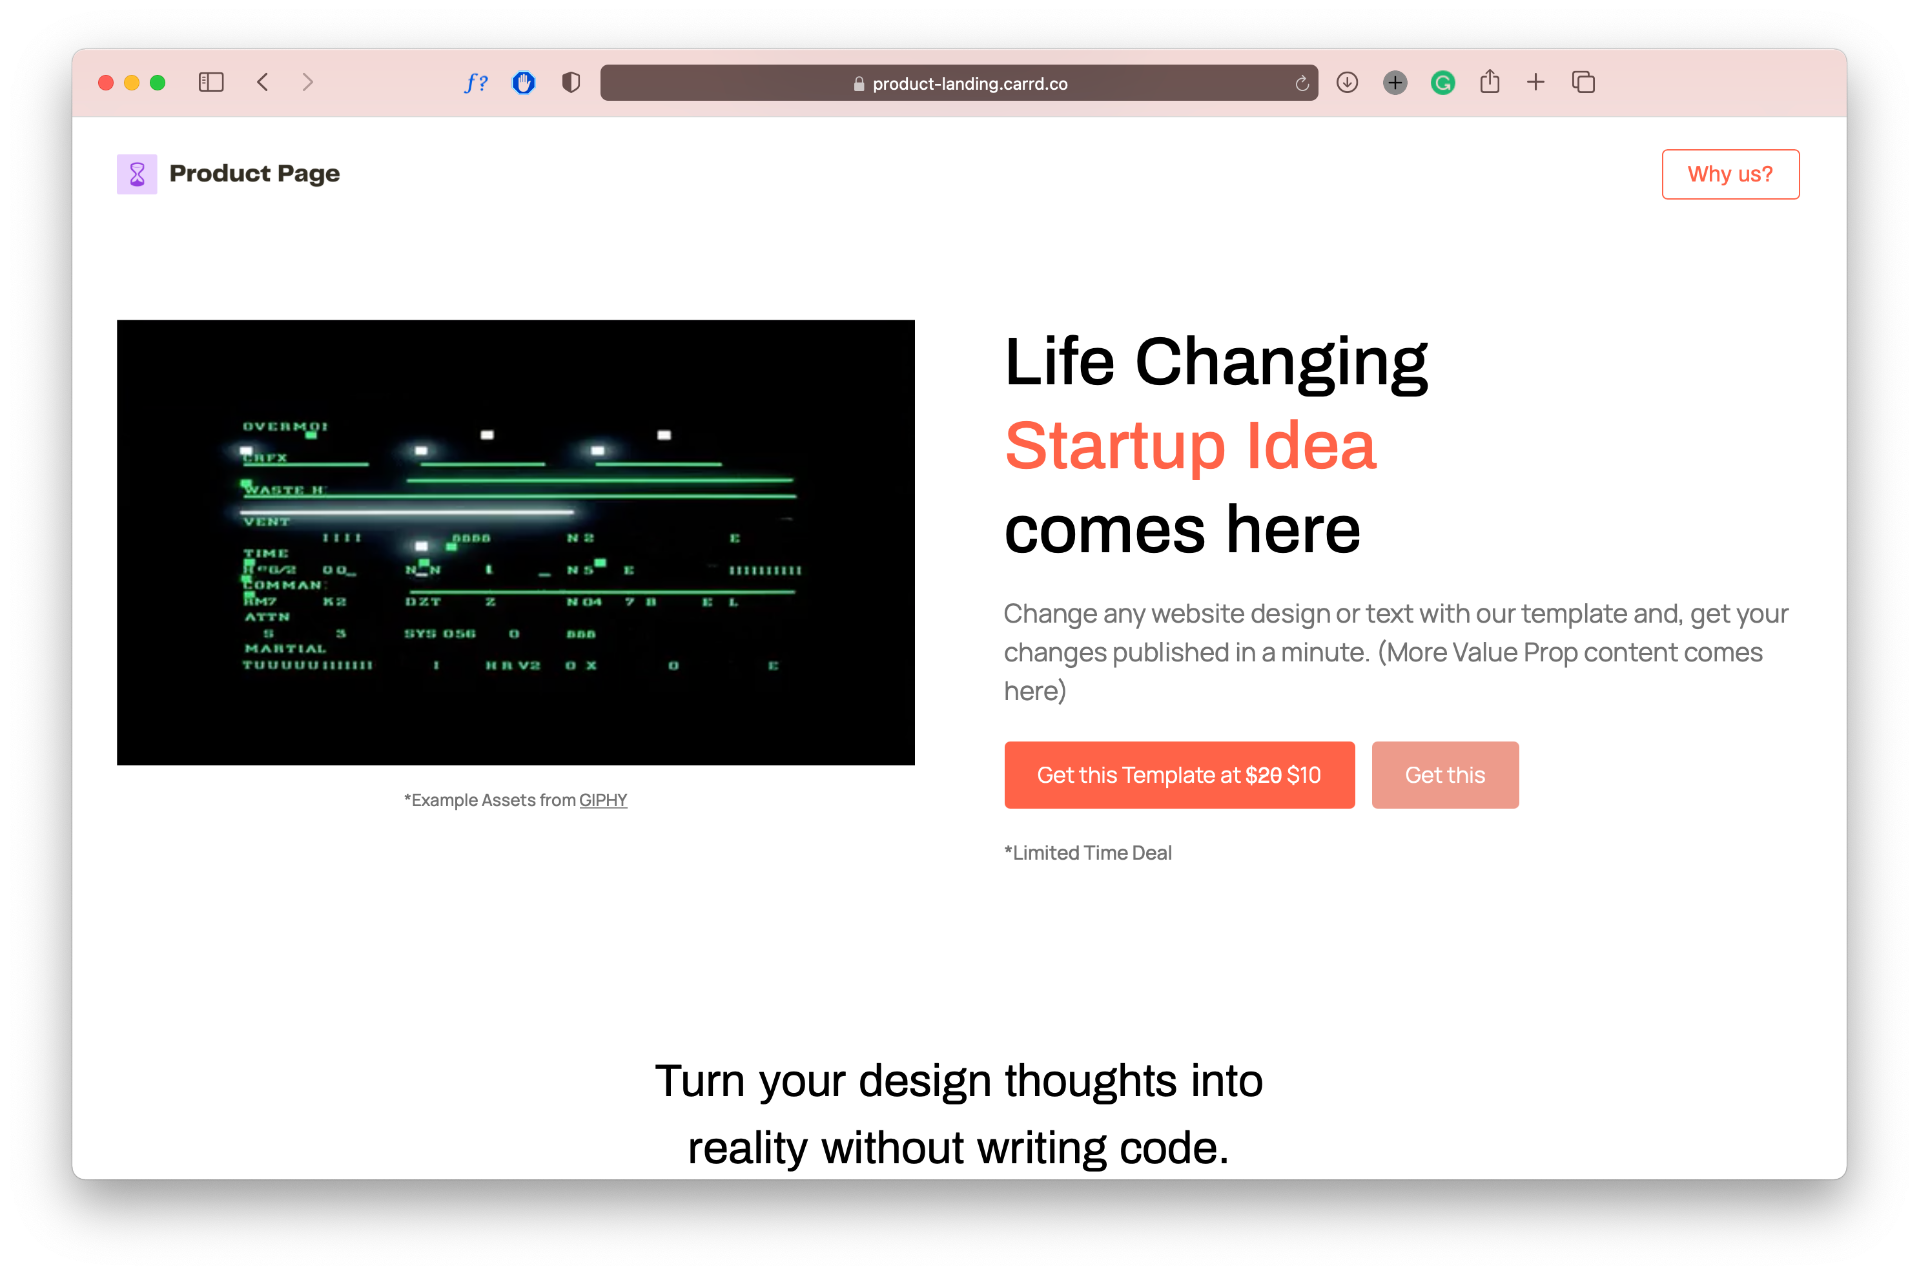Toggle the Safari sidebar panel

pyautogui.click(x=211, y=83)
